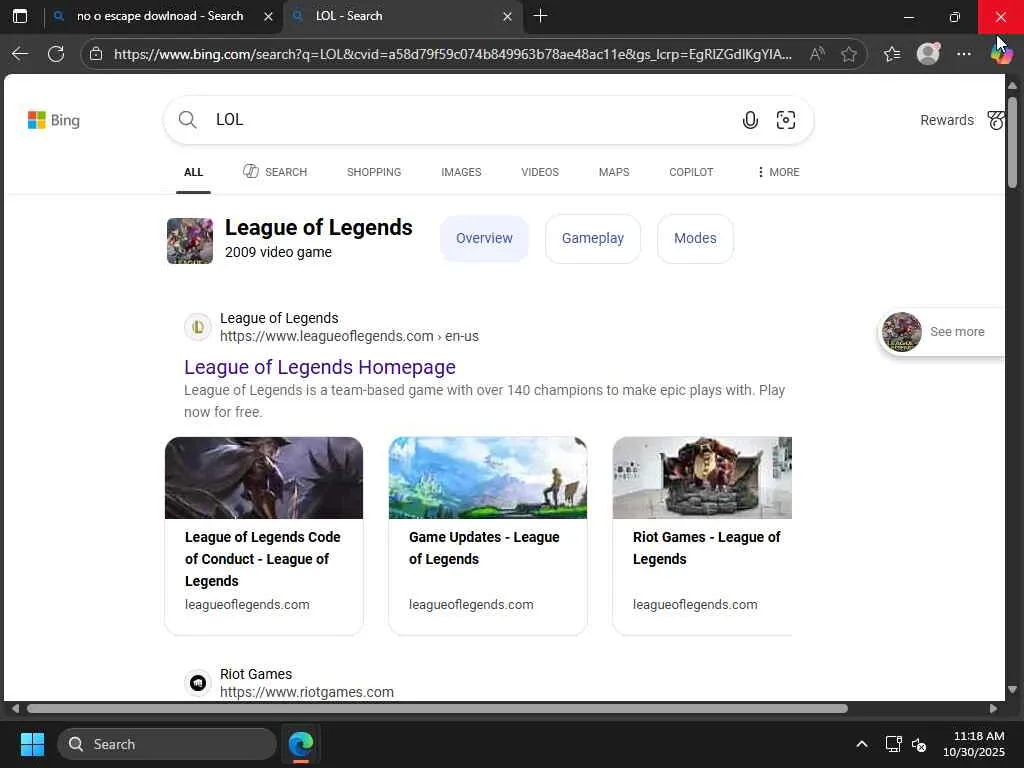The width and height of the screenshot is (1024, 768).
Task: View site information lock icon
Action: pos(96,54)
